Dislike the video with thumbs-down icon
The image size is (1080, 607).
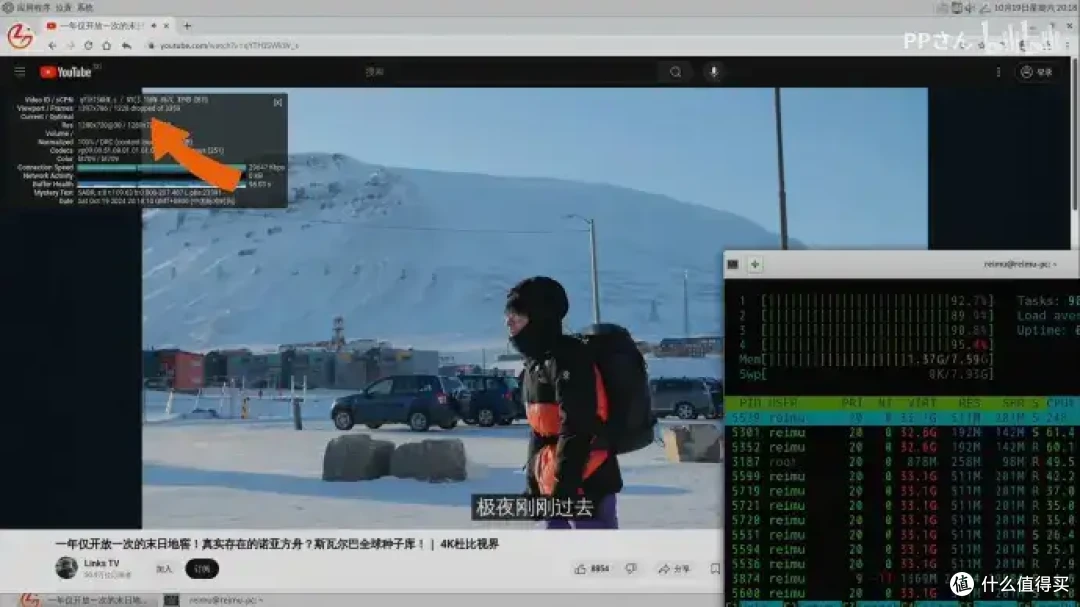[x=631, y=569]
